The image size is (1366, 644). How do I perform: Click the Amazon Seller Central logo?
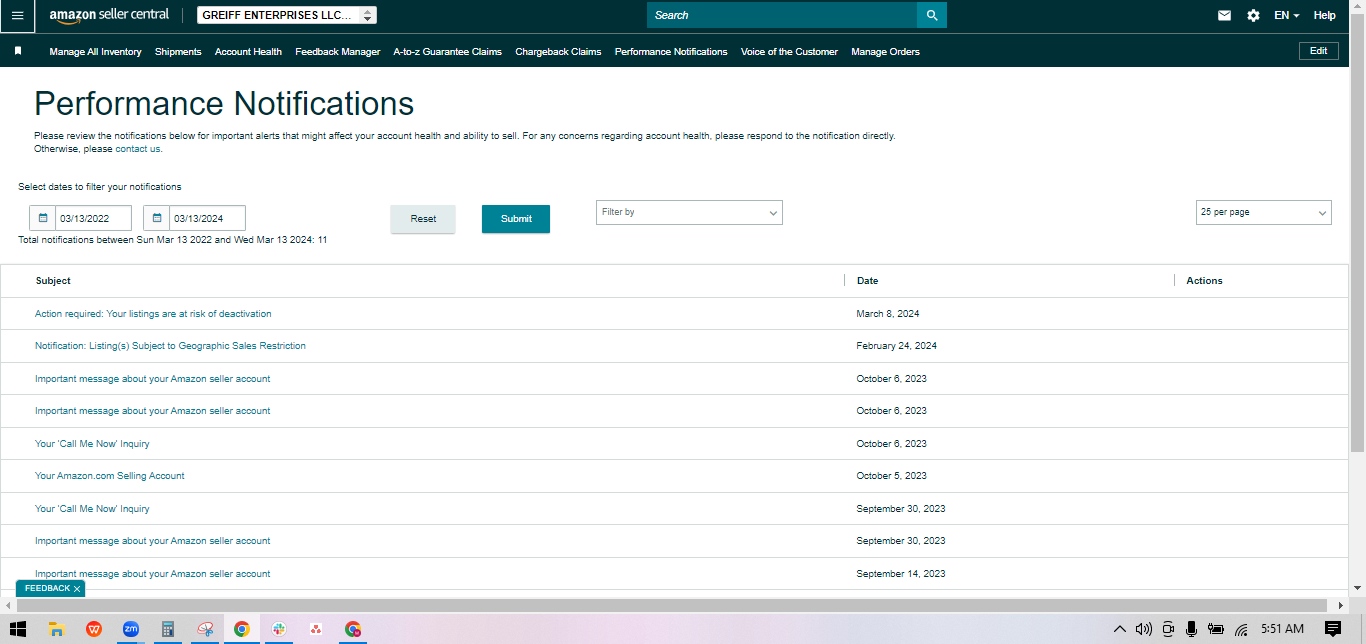(x=109, y=15)
